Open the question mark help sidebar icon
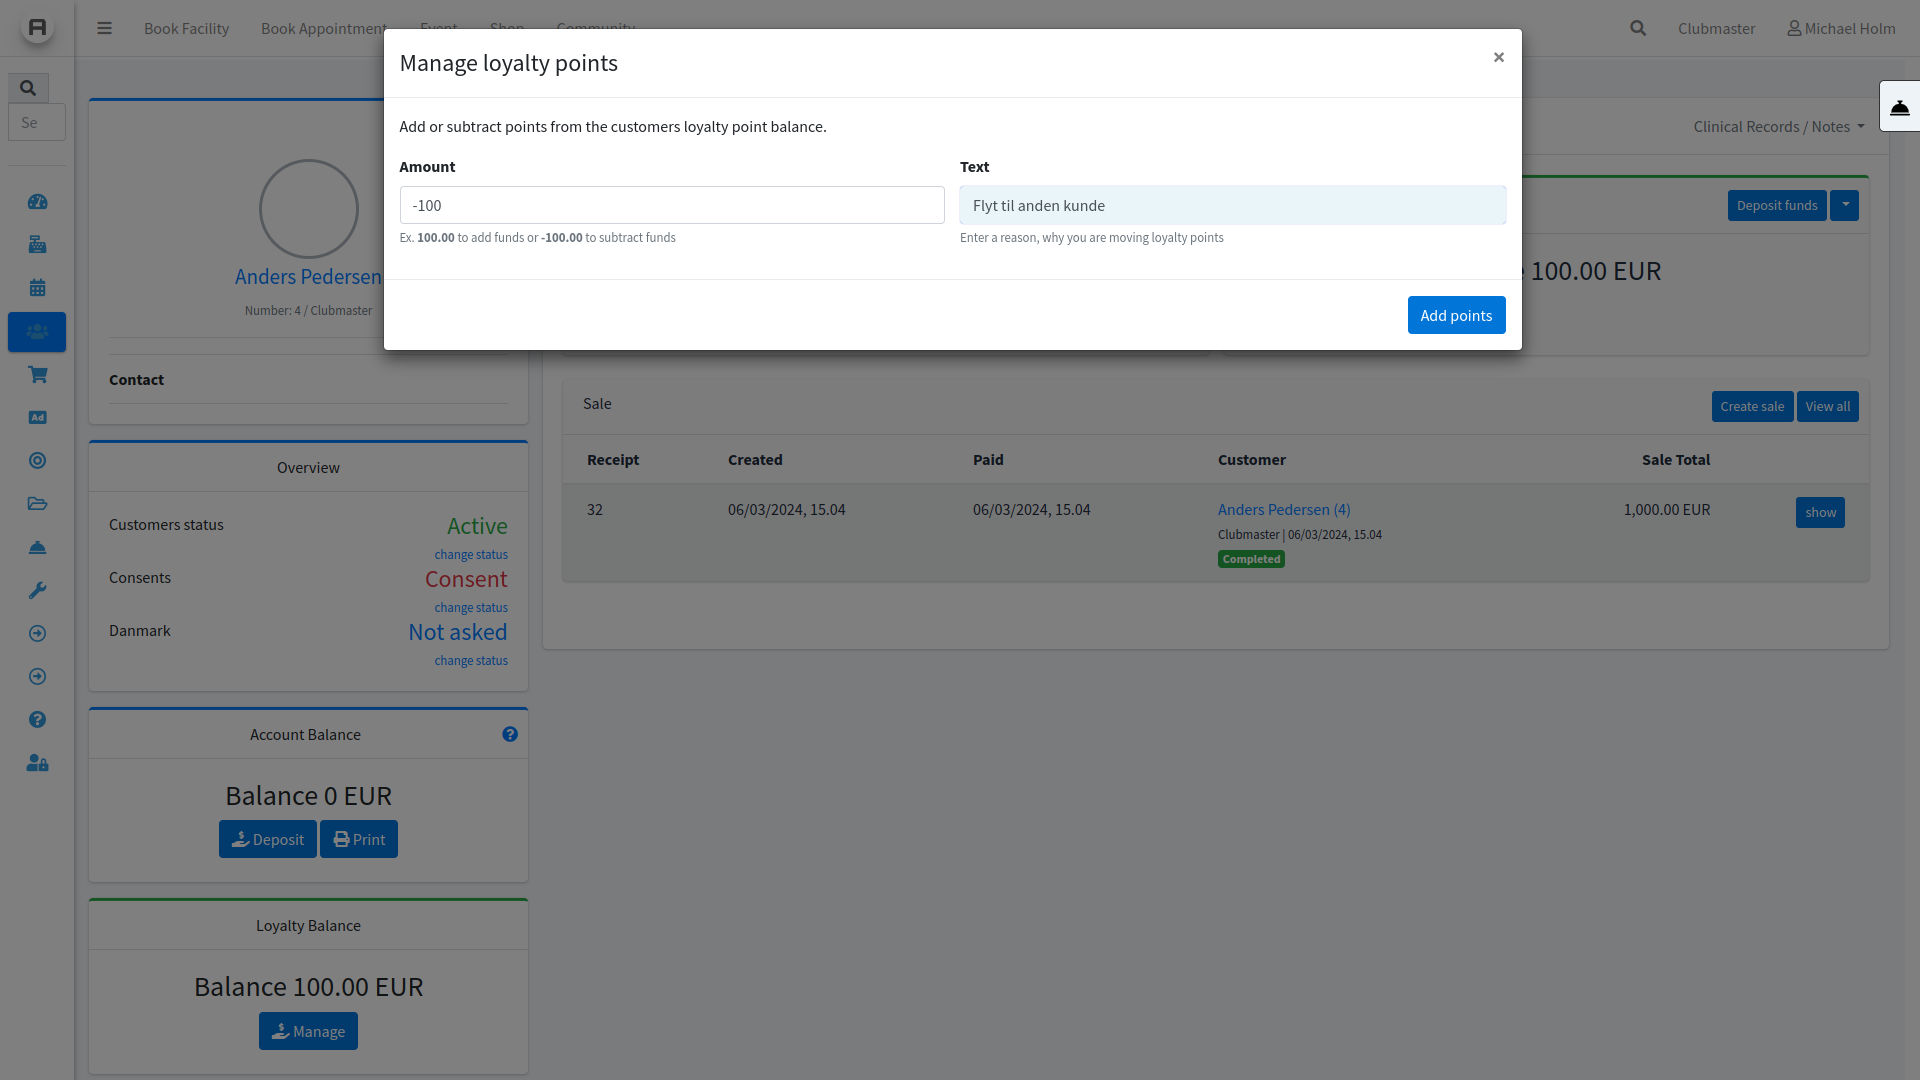The width and height of the screenshot is (1920, 1080). click(x=37, y=720)
